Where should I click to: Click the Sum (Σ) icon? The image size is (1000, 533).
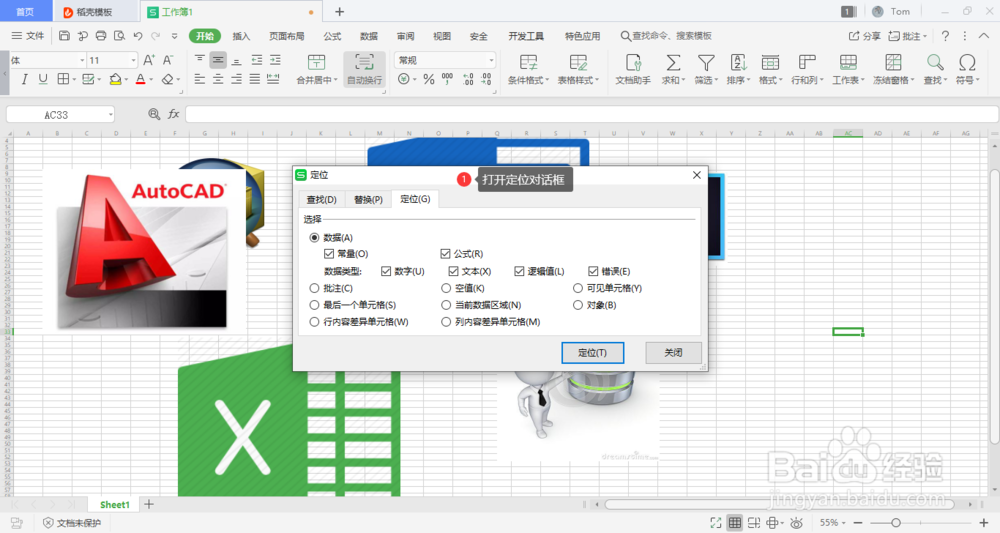pyautogui.click(x=673, y=62)
